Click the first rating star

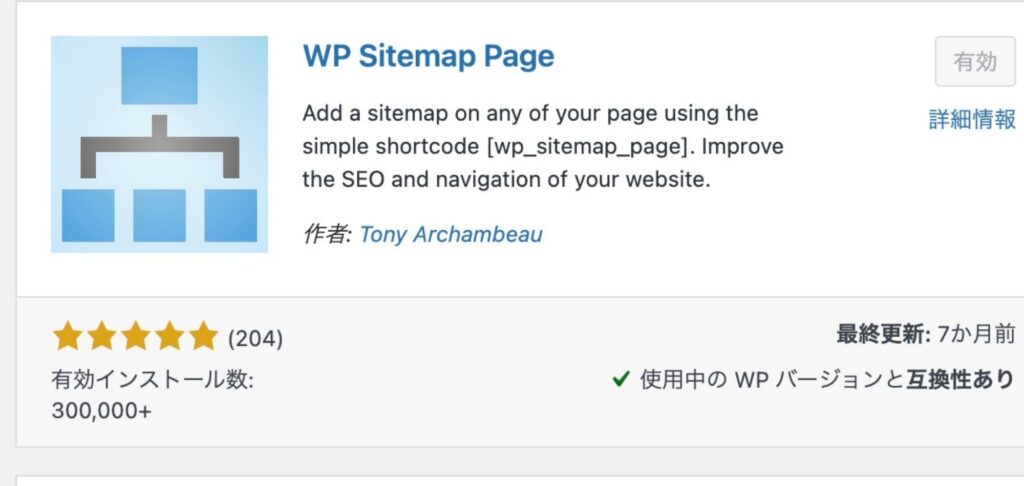67,337
